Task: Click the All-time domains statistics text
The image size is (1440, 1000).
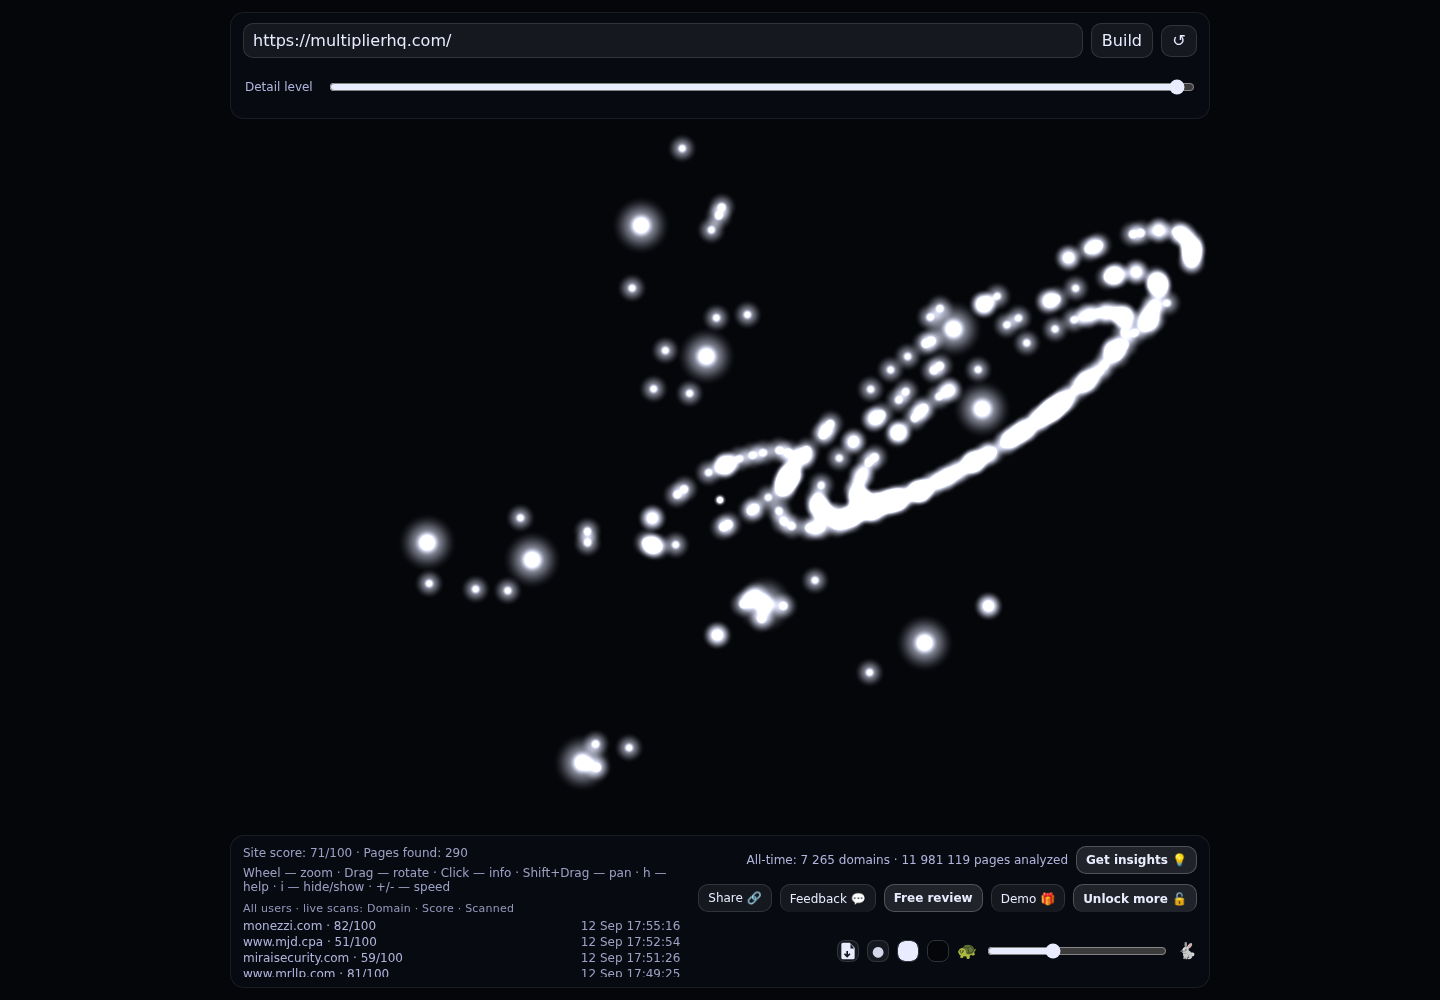Action: (x=907, y=860)
